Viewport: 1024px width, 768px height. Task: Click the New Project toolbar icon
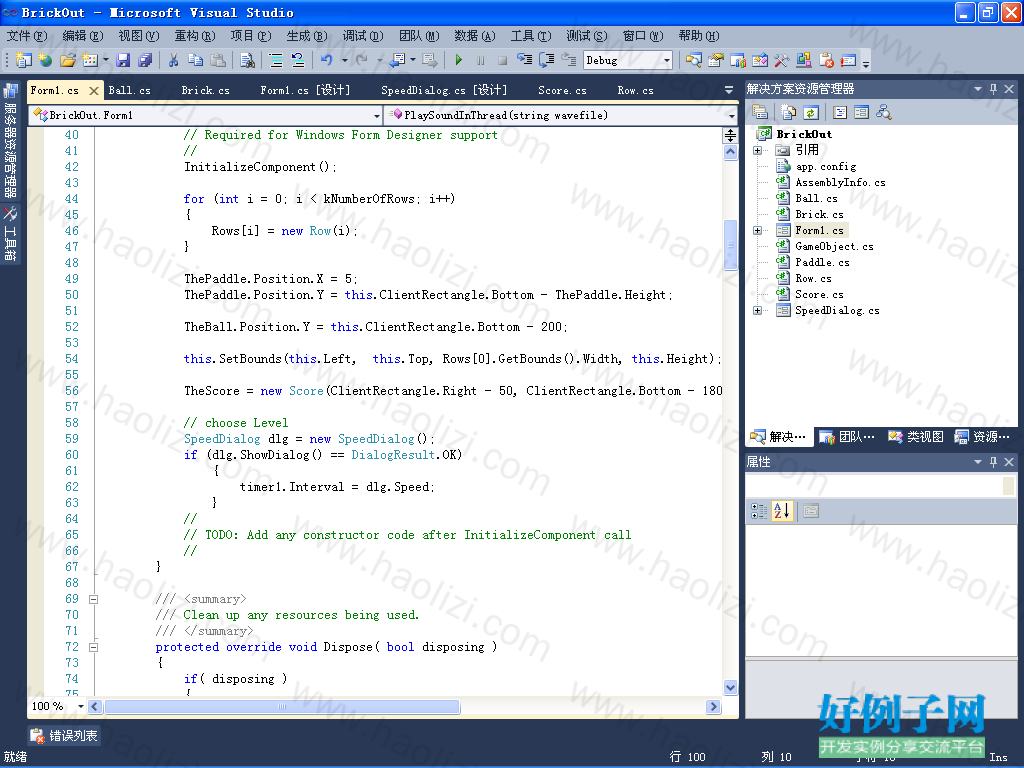[x=24, y=60]
